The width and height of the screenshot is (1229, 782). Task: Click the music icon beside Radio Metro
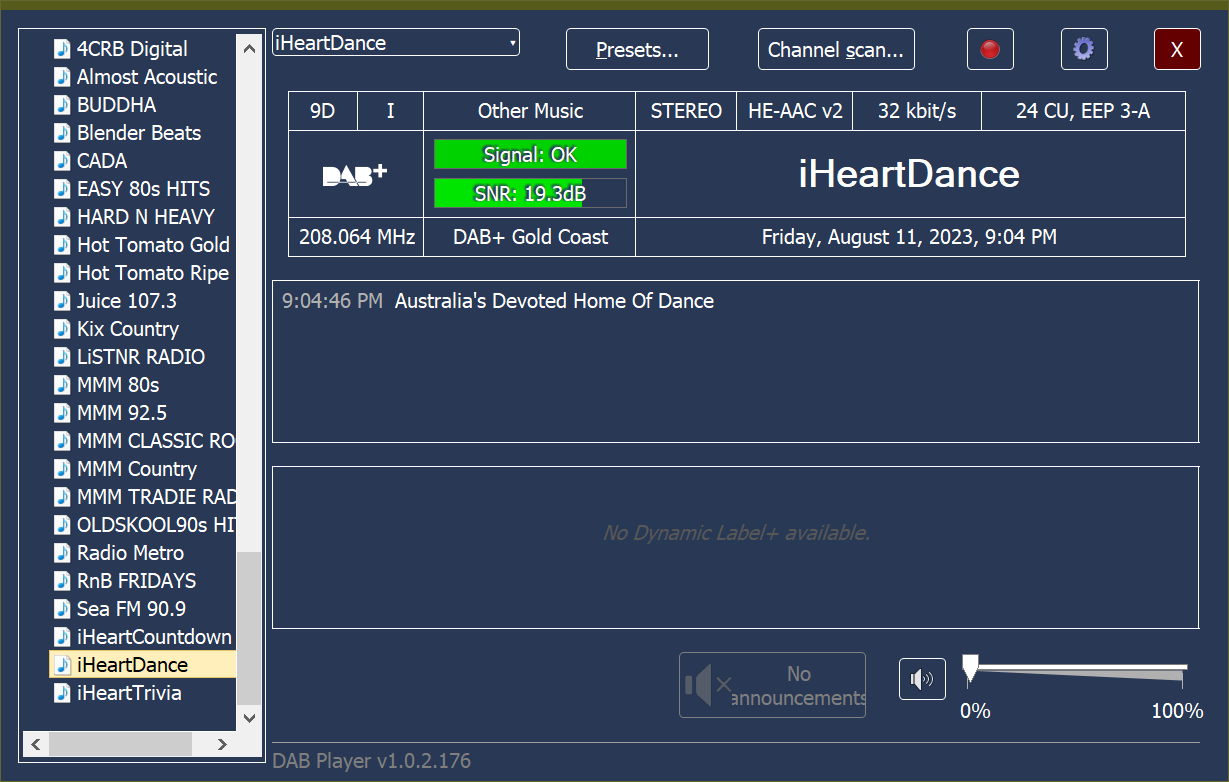coord(63,552)
